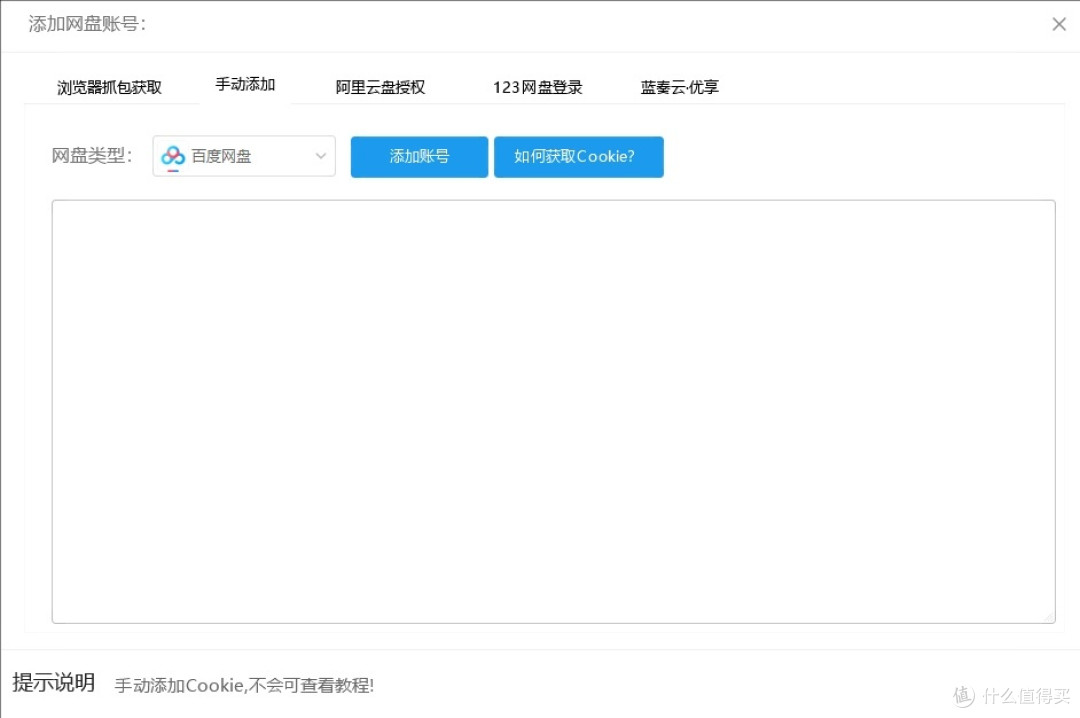Click the close X icon
The height and width of the screenshot is (718, 1080).
pyautogui.click(x=1059, y=24)
